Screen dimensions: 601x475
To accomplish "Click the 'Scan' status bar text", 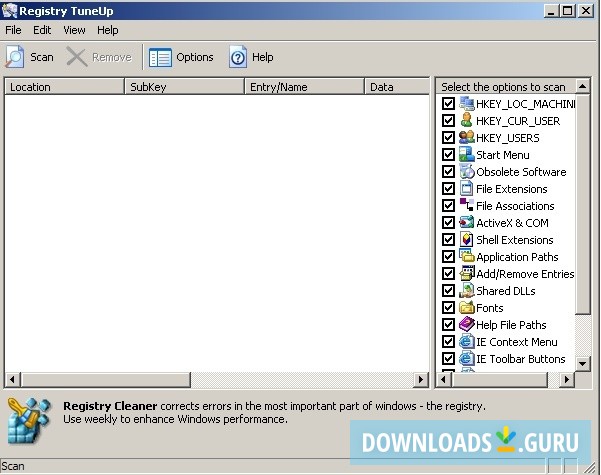I will [x=13, y=466].
